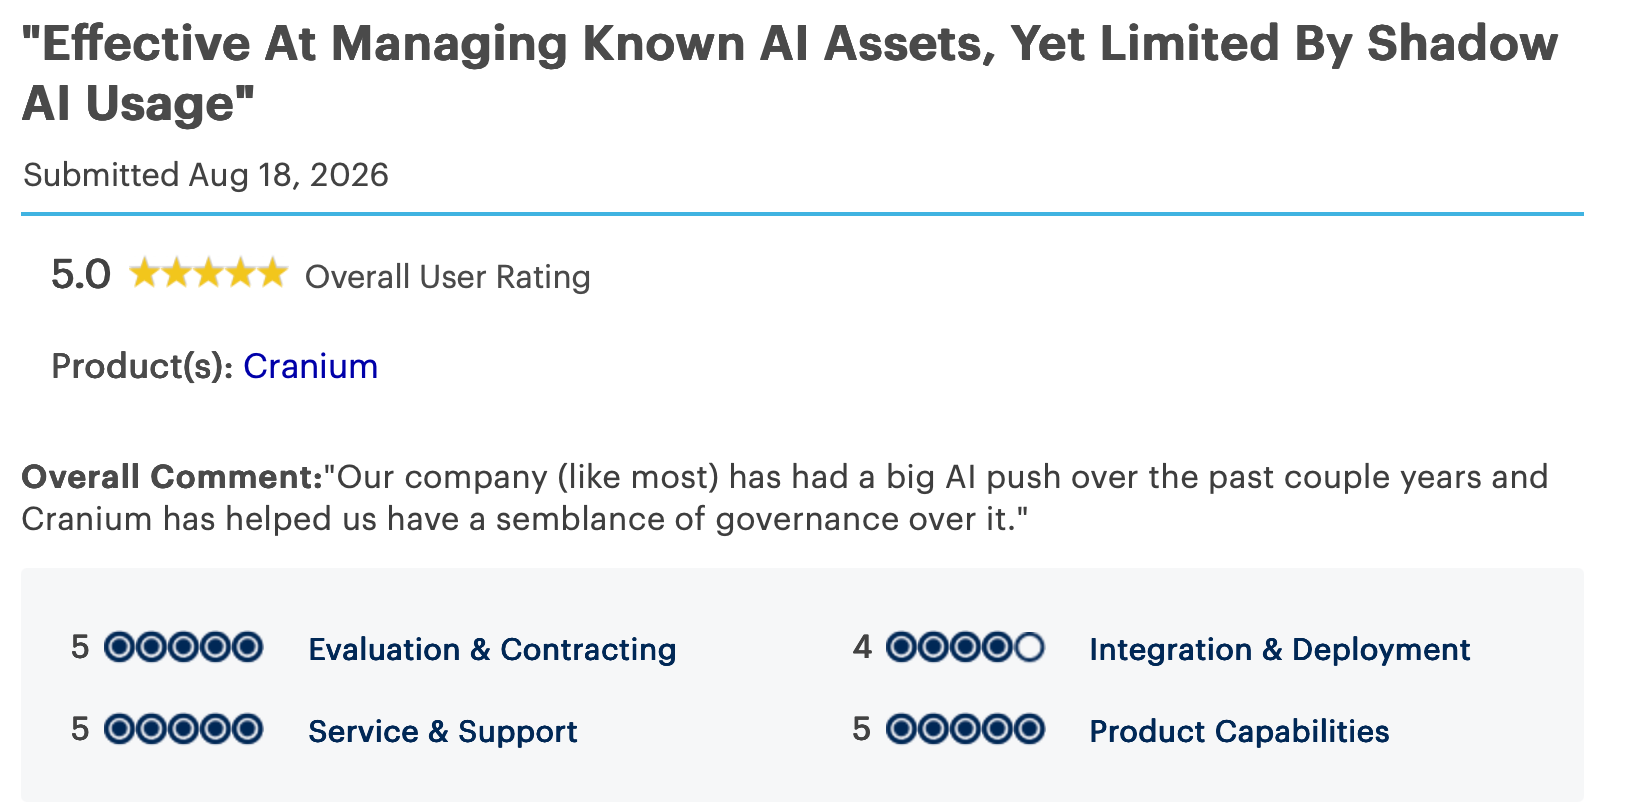Open the Cranium product link
Image resolution: width=1638 pixels, height=802 pixels.
[x=310, y=367]
